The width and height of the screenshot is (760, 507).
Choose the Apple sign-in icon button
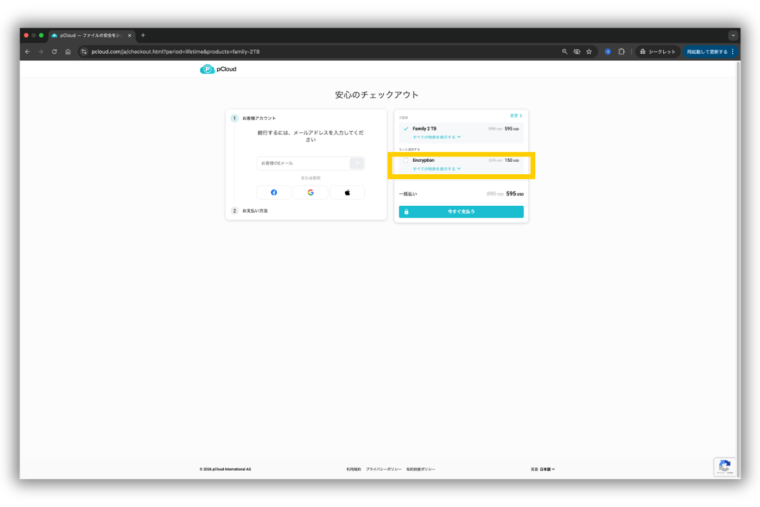pyautogui.click(x=347, y=192)
